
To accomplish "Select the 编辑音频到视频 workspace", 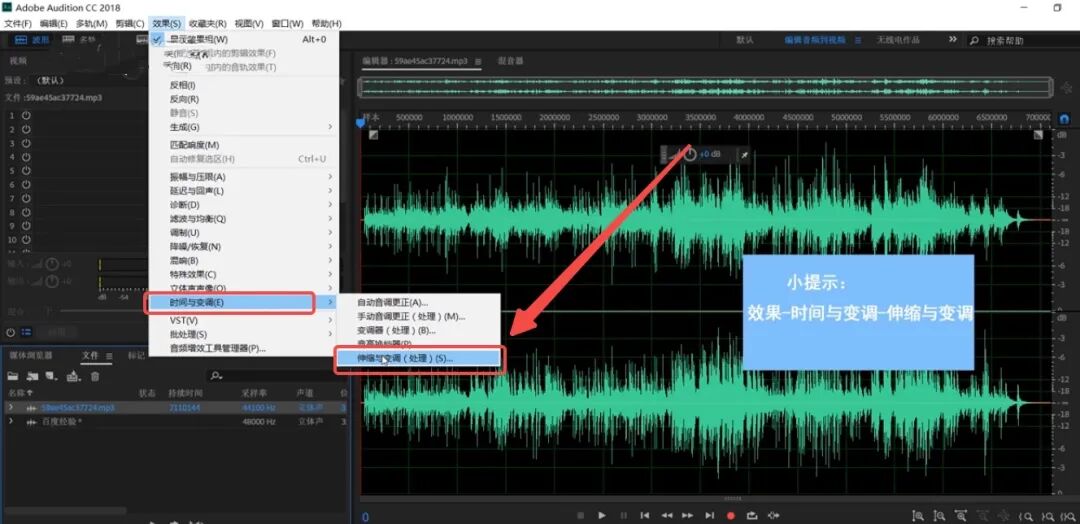I will (x=814, y=40).
